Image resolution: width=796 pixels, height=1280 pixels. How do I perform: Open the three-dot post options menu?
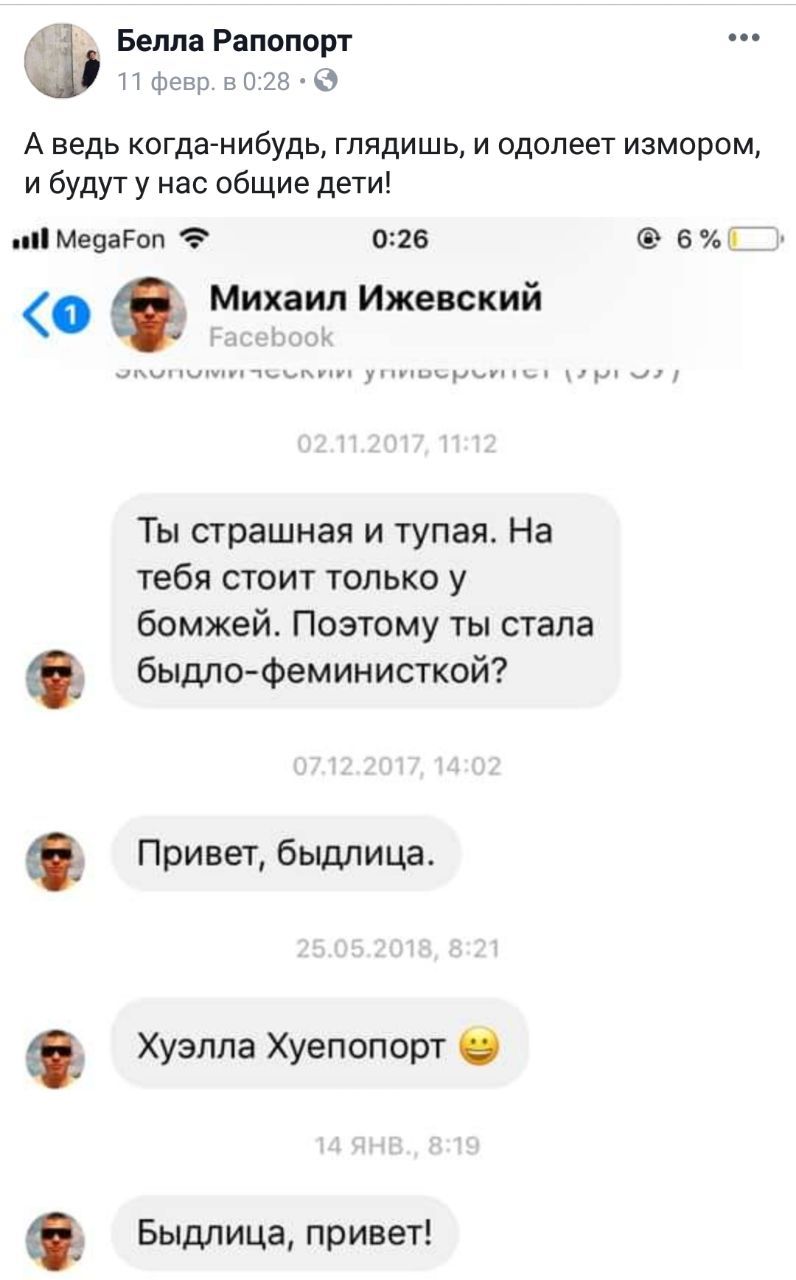pyautogui.click(x=744, y=38)
